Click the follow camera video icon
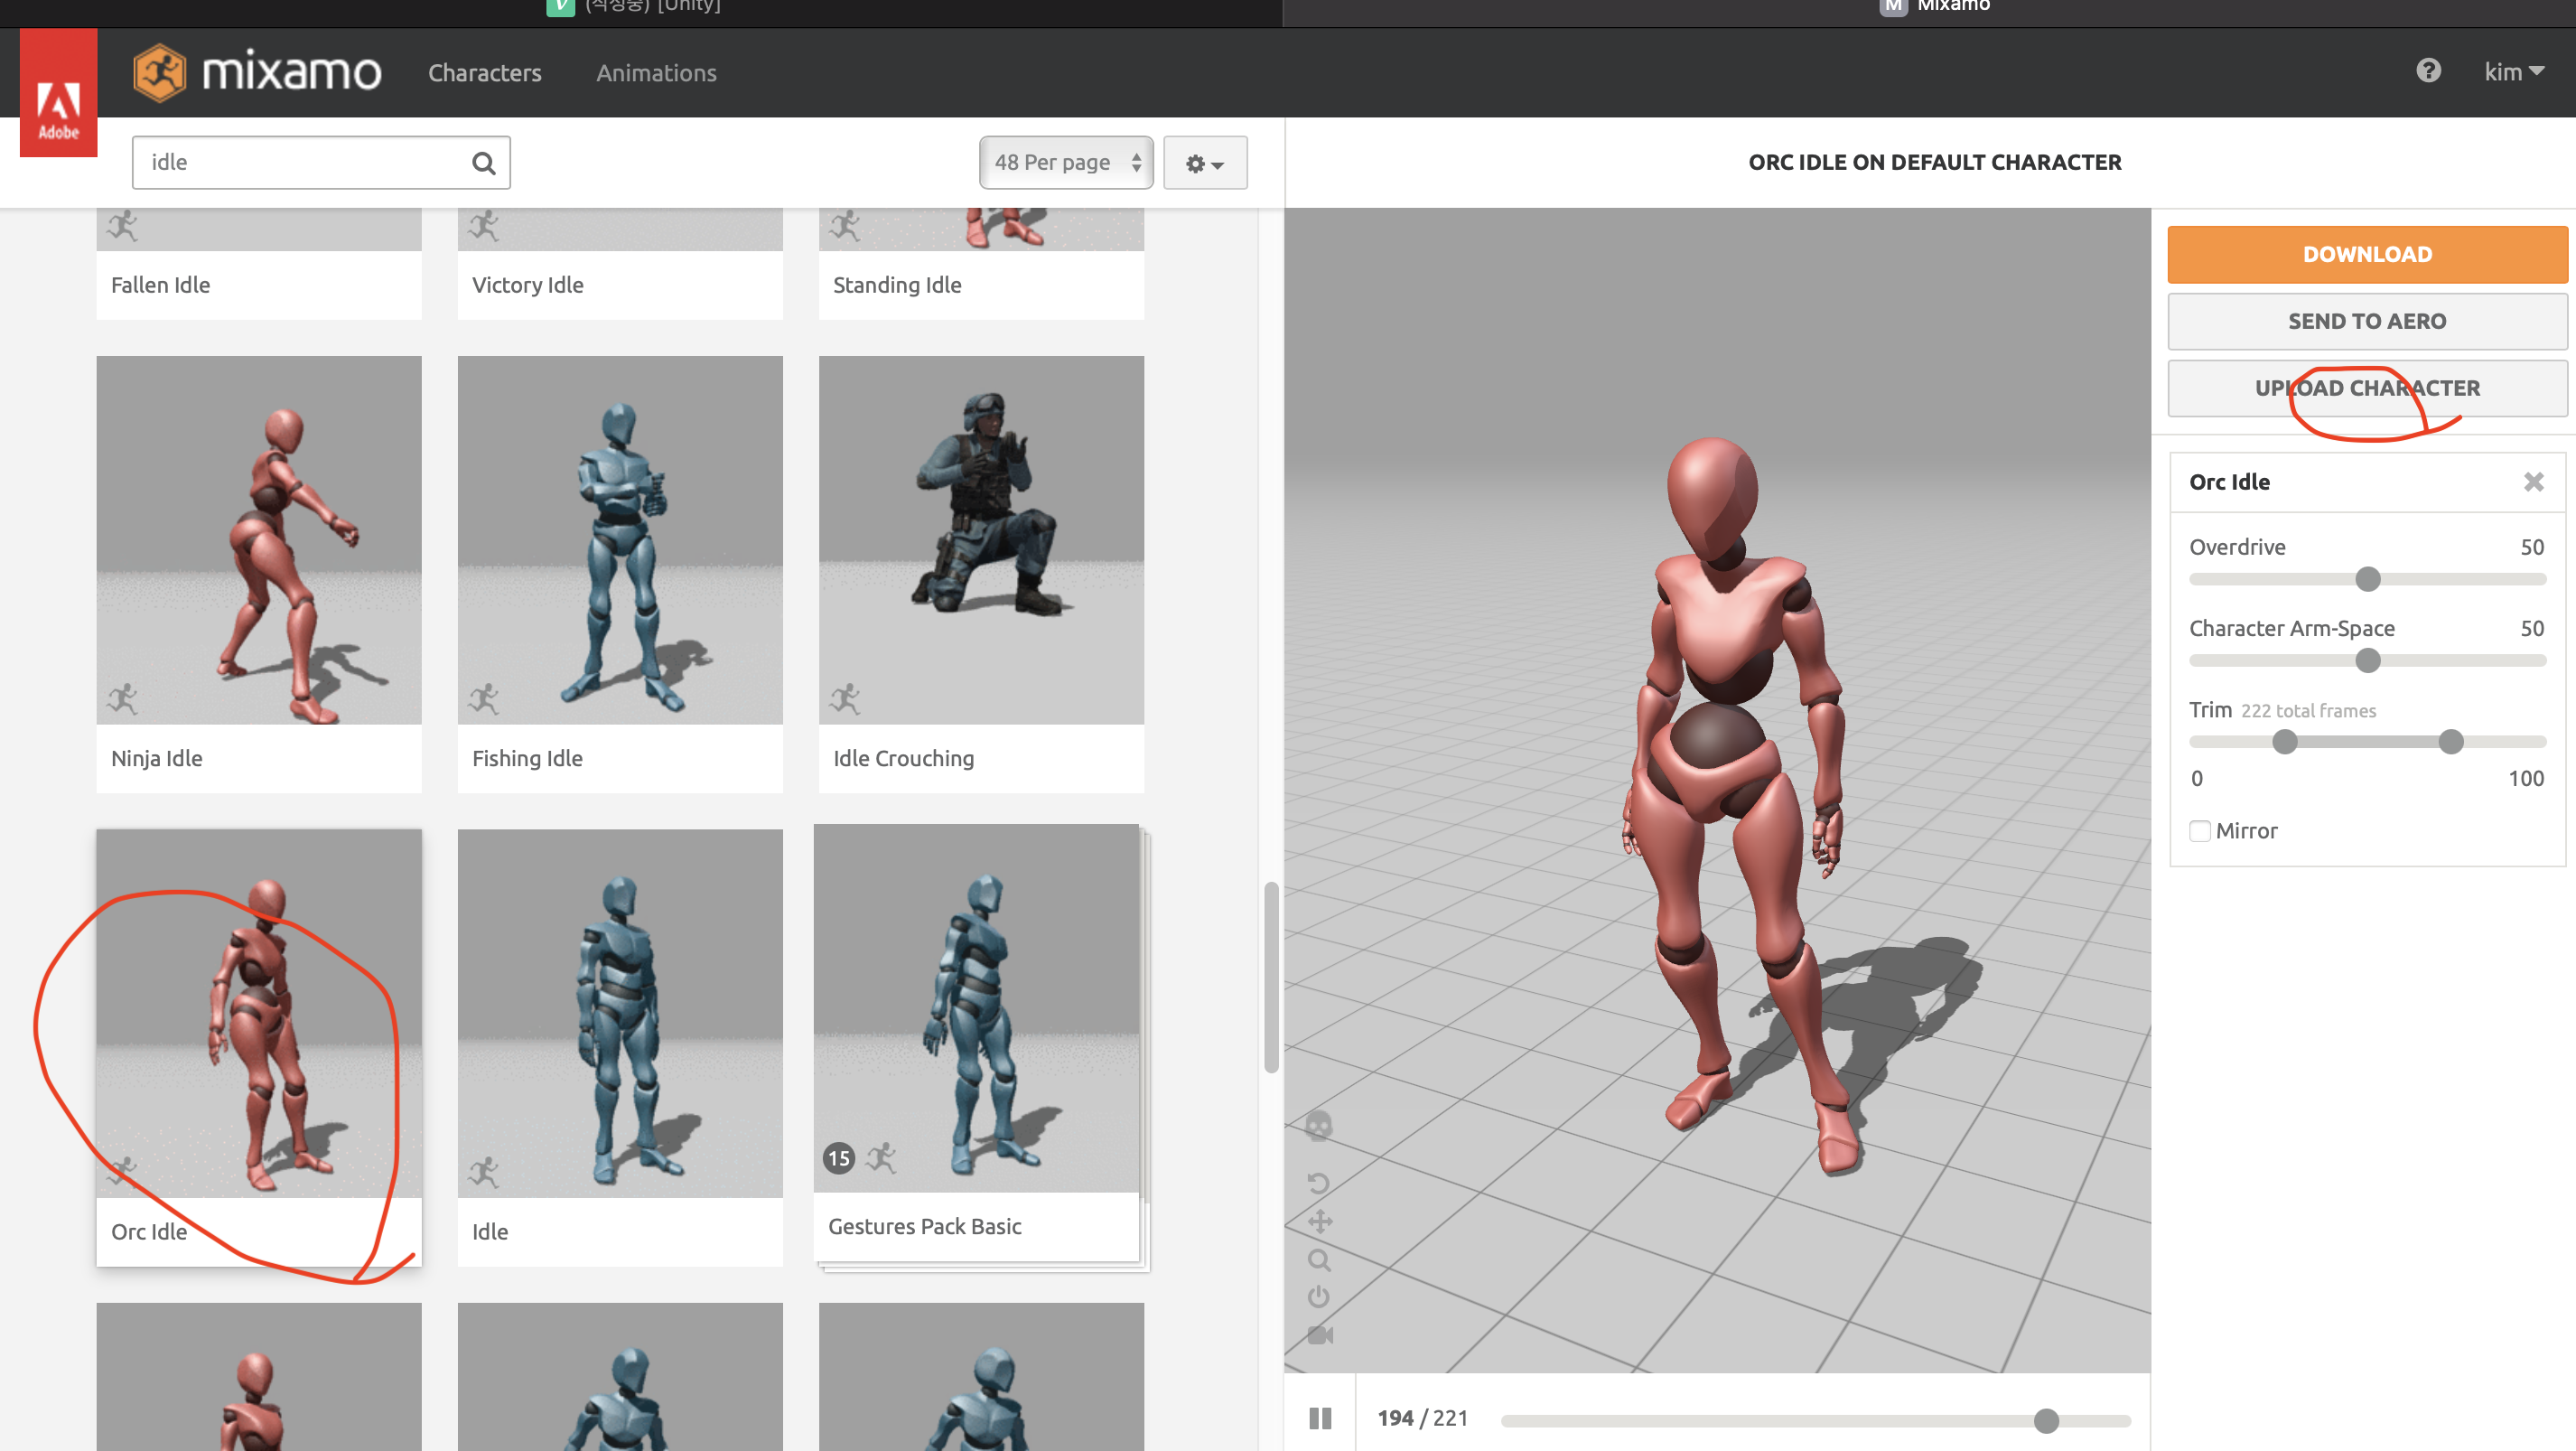The image size is (2576, 1451). coord(1320,1335)
